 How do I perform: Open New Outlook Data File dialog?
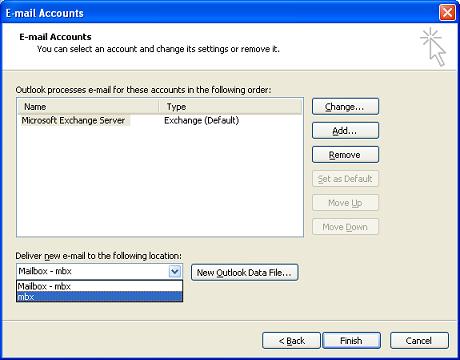coord(245,273)
